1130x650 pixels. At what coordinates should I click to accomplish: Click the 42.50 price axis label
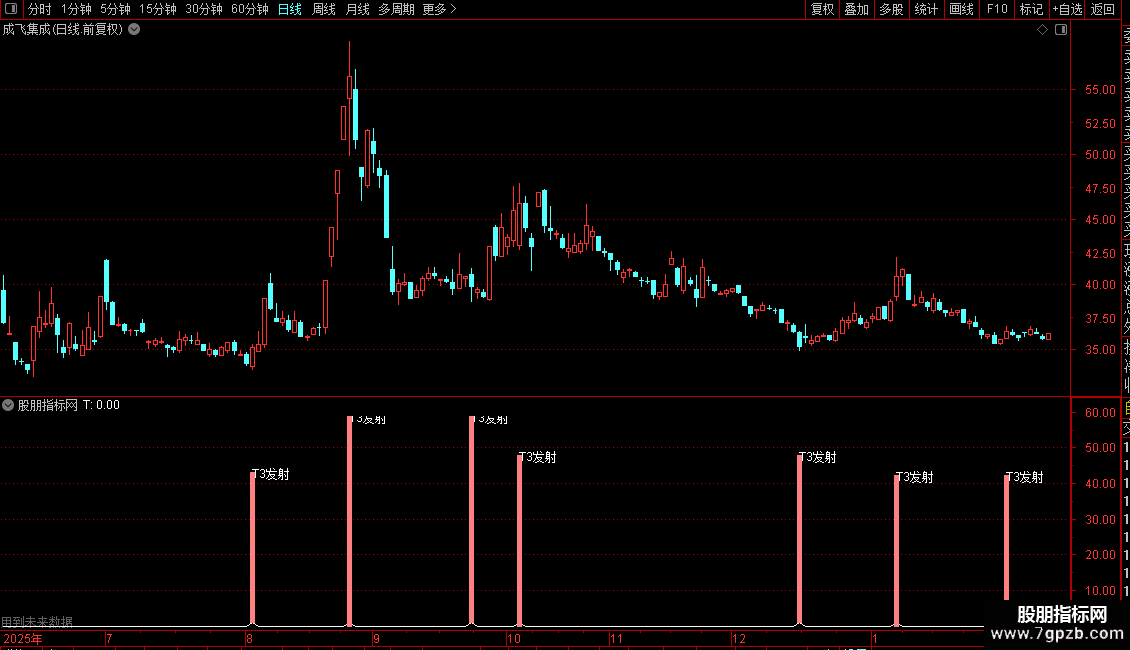click(1100, 254)
